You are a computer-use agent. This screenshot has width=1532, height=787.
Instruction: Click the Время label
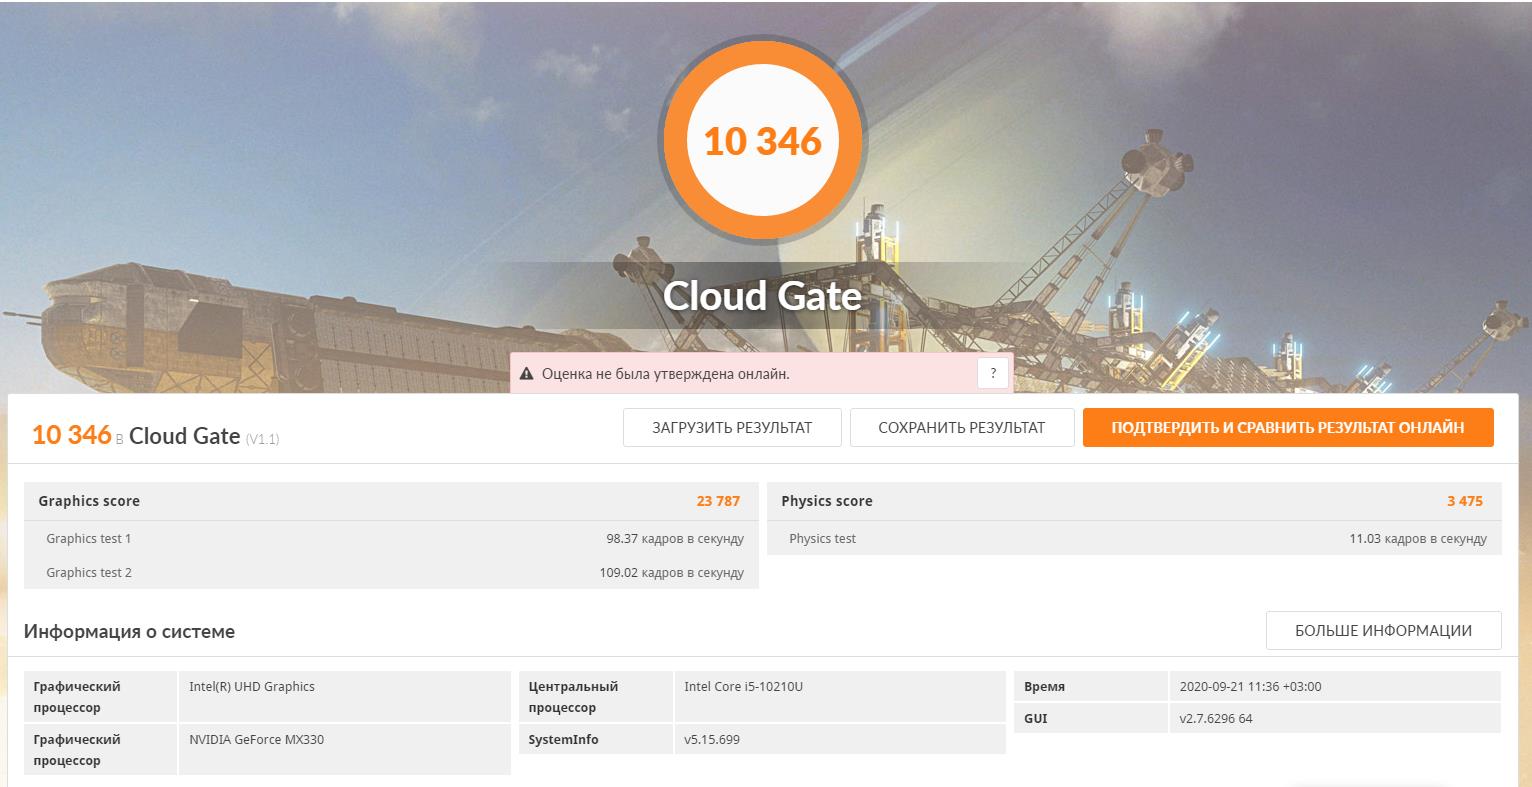click(x=1045, y=686)
